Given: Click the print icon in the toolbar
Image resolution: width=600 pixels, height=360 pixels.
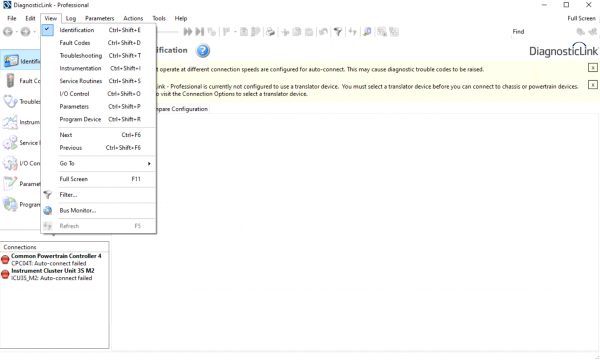Looking at the screenshot, I should point(270,32).
